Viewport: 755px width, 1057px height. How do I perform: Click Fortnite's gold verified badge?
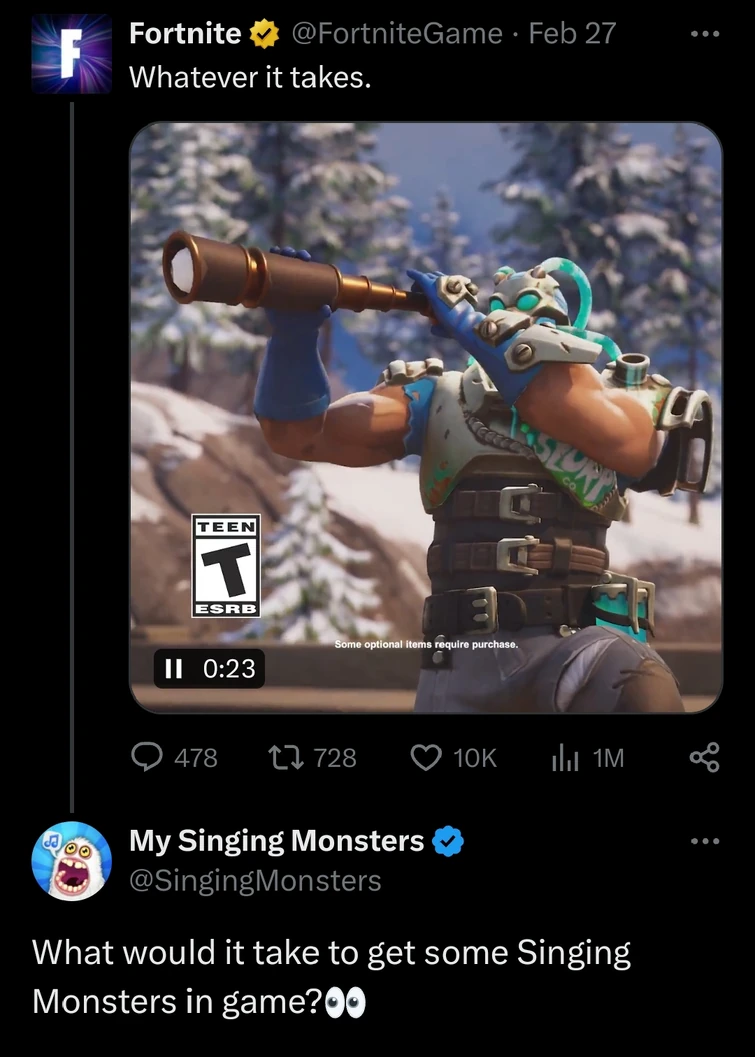coord(264,35)
